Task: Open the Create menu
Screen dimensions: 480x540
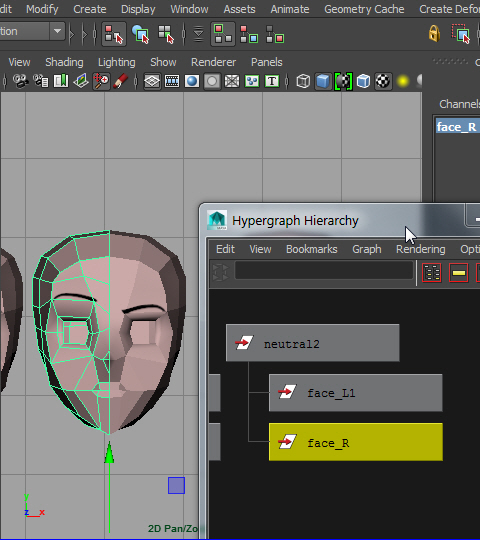Action: (90, 9)
